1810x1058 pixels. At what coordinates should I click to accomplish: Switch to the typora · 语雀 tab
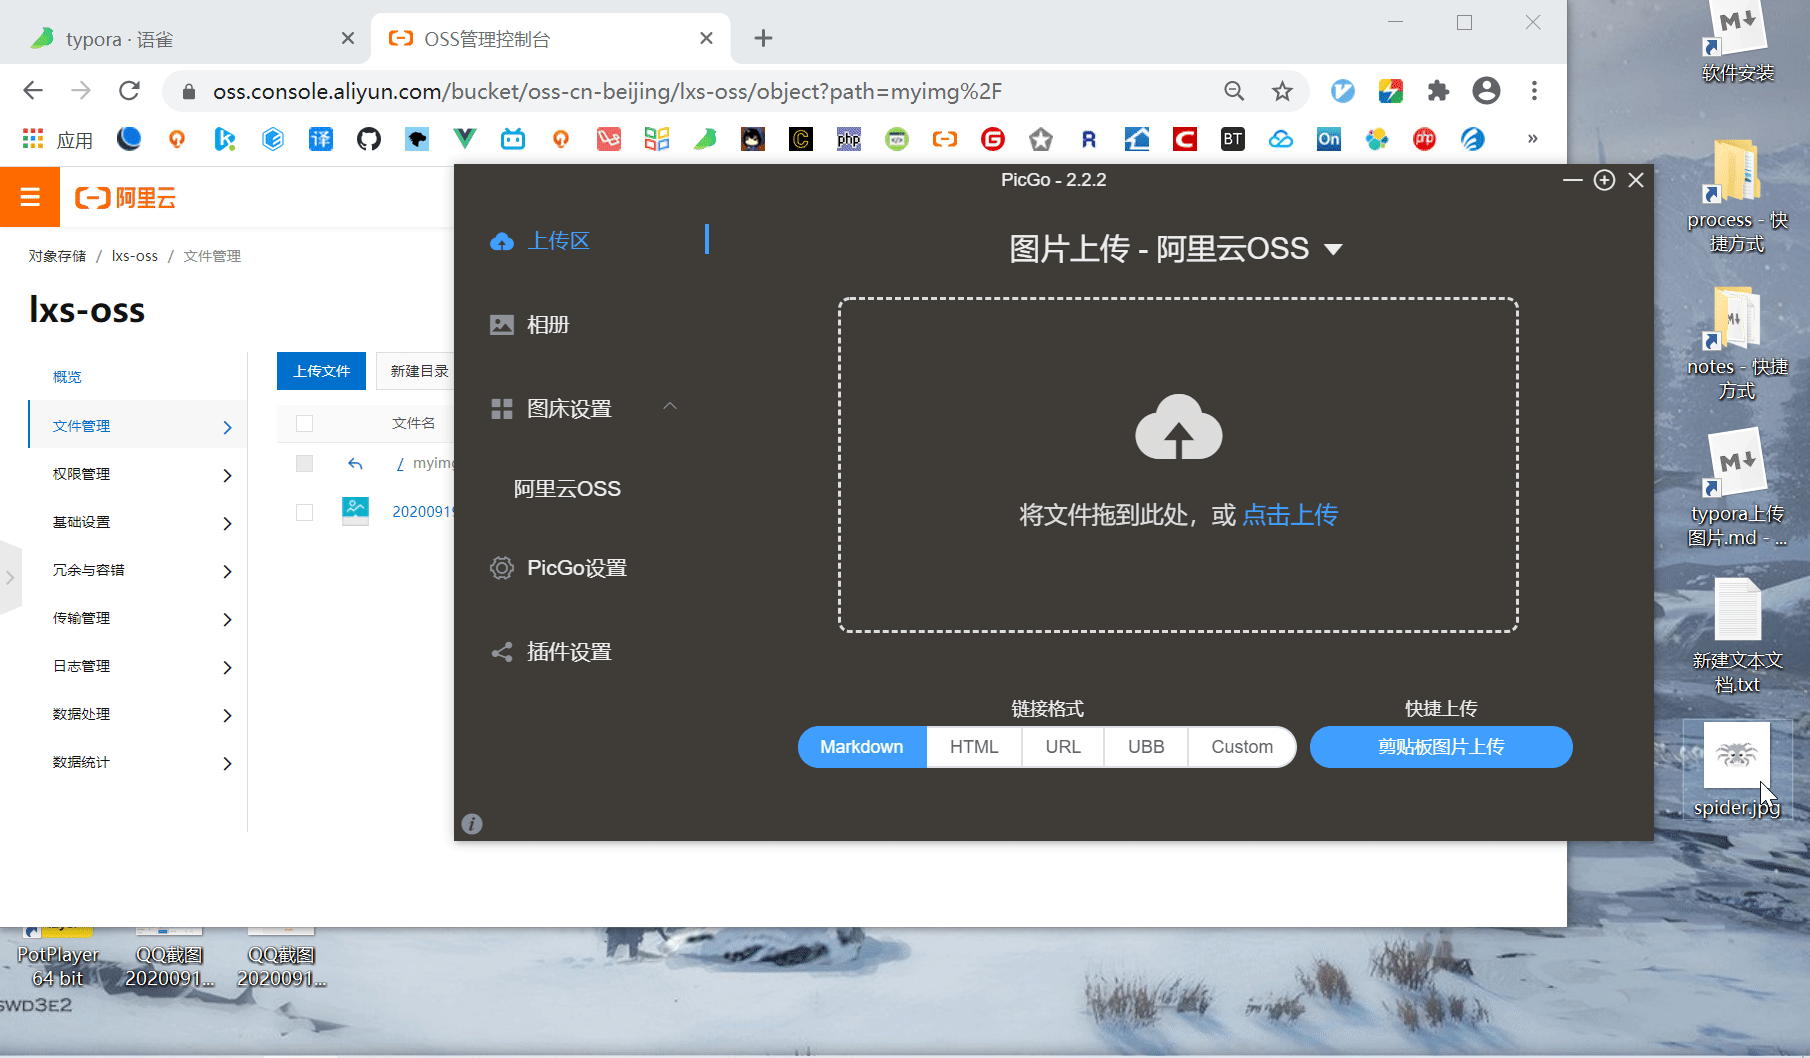coord(180,39)
